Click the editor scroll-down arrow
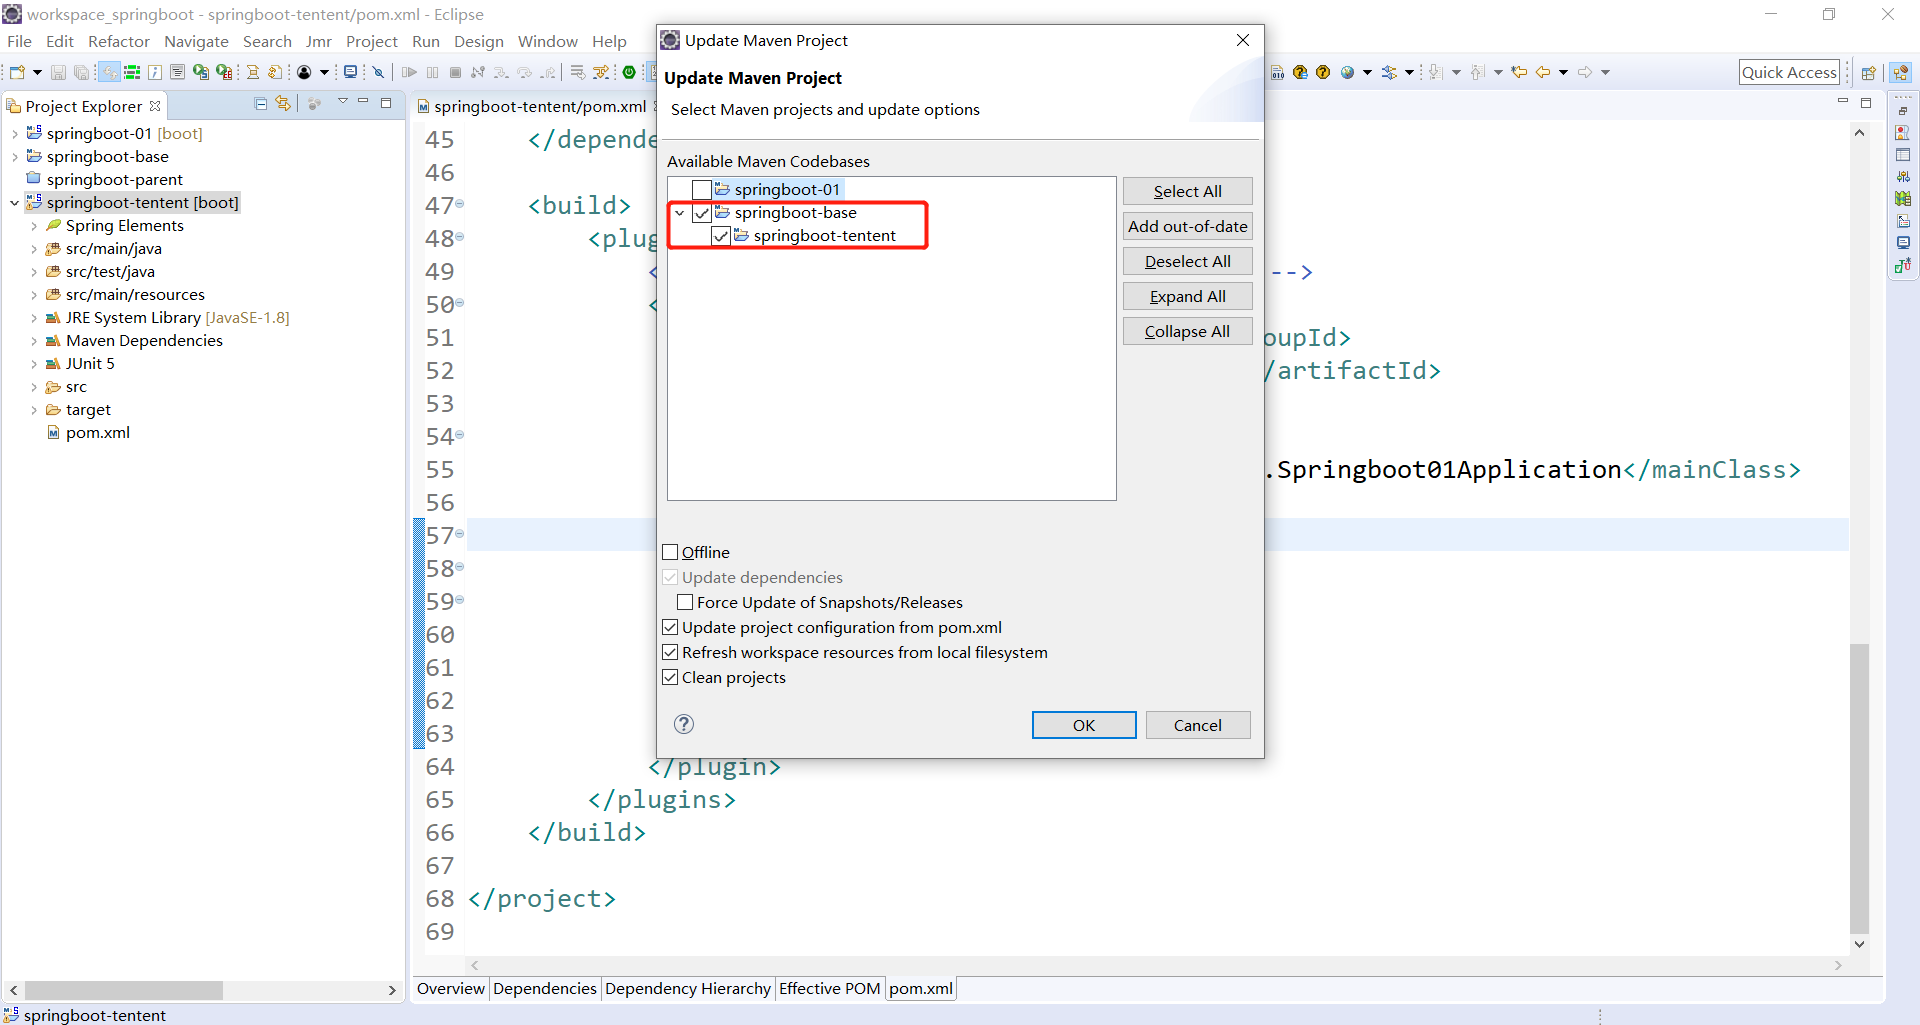 click(x=1859, y=944)
